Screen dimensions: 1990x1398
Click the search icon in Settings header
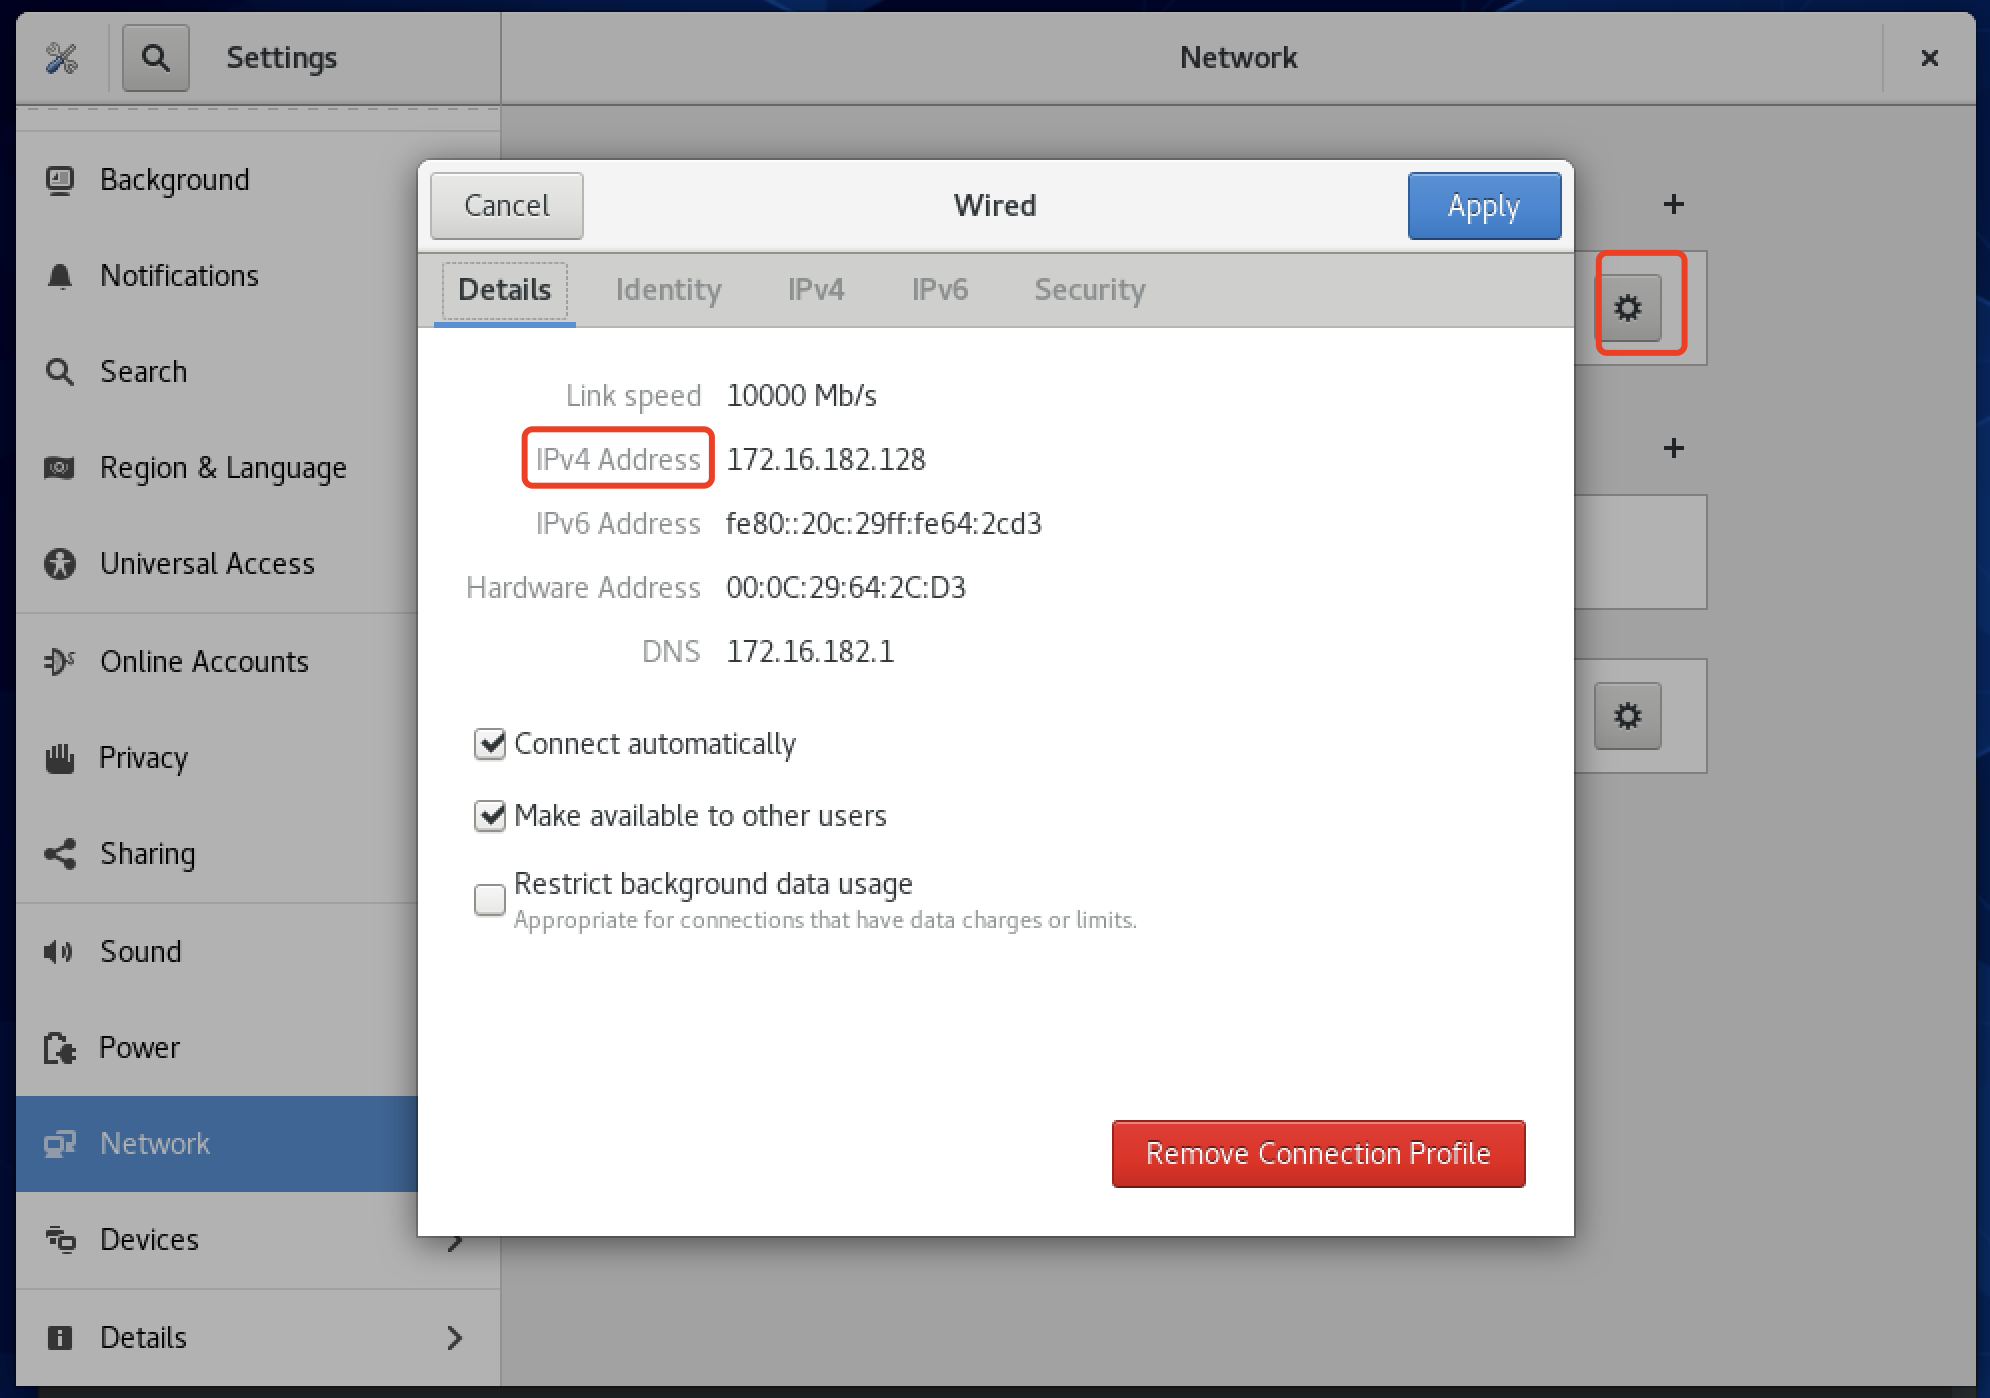coord(155,58)
